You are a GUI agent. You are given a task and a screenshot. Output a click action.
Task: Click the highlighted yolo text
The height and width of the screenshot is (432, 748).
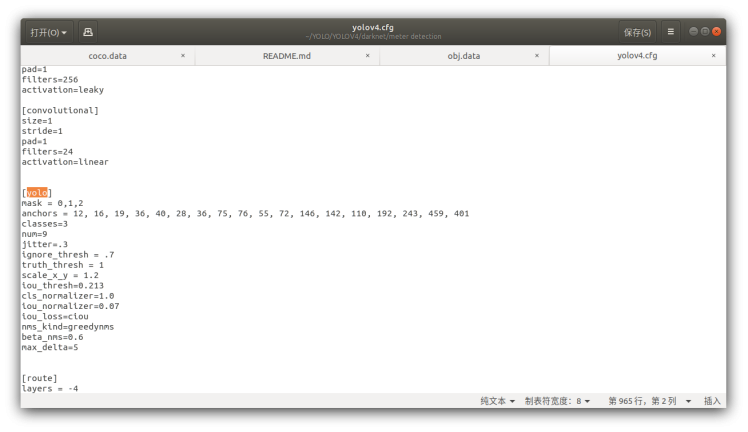[x=37, y=193]
